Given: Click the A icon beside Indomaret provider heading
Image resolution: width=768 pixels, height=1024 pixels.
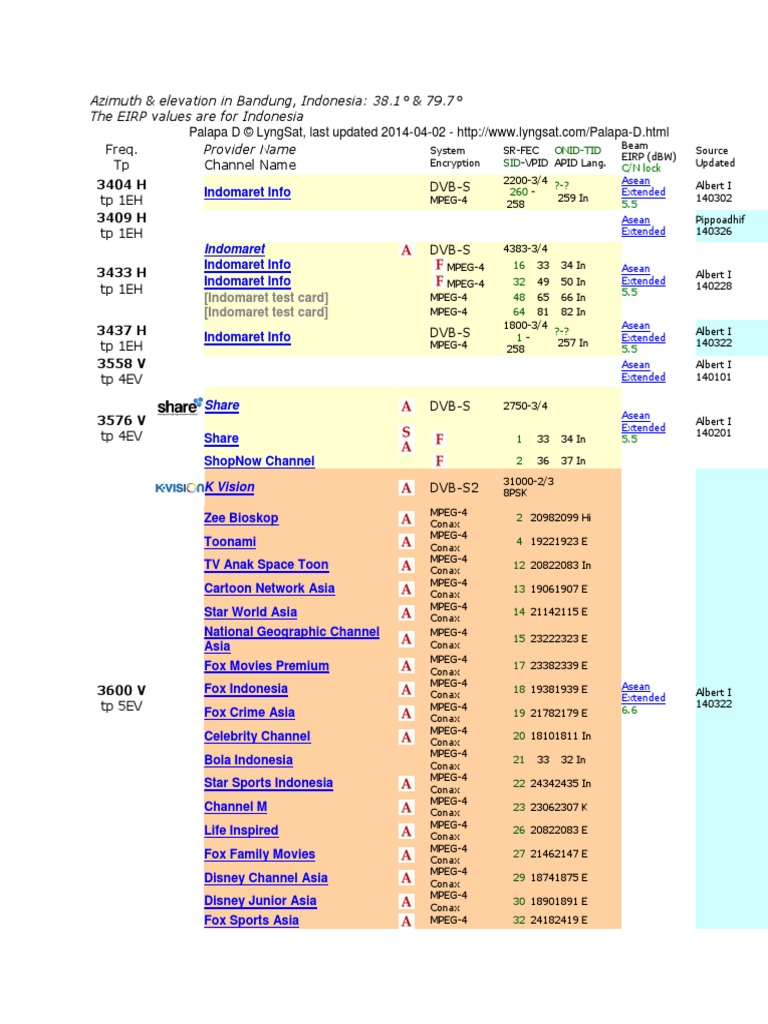Looking at the screenshot, I should pyautogui.click(x=406, y=250).
